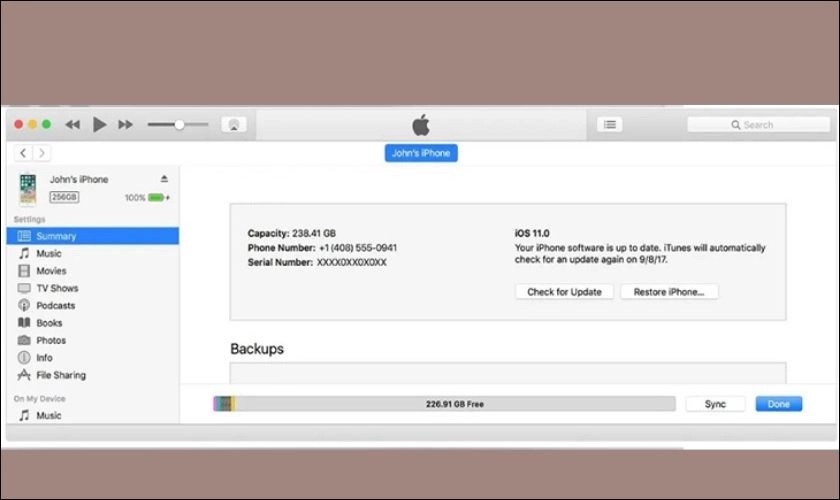Click the blue Done button
840x500 pixels.
pyautogui.click(x=779, y=404)
